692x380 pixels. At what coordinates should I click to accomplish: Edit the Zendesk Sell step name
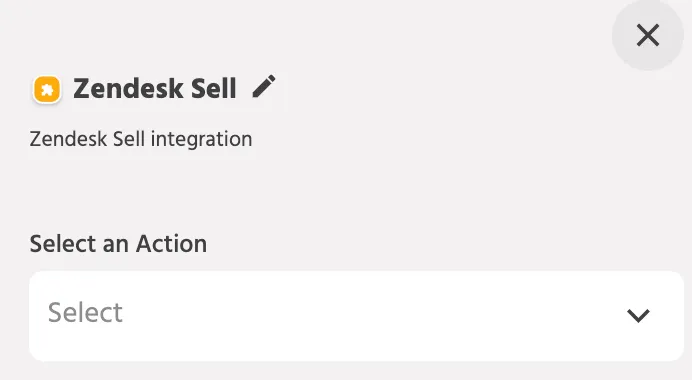264,87
